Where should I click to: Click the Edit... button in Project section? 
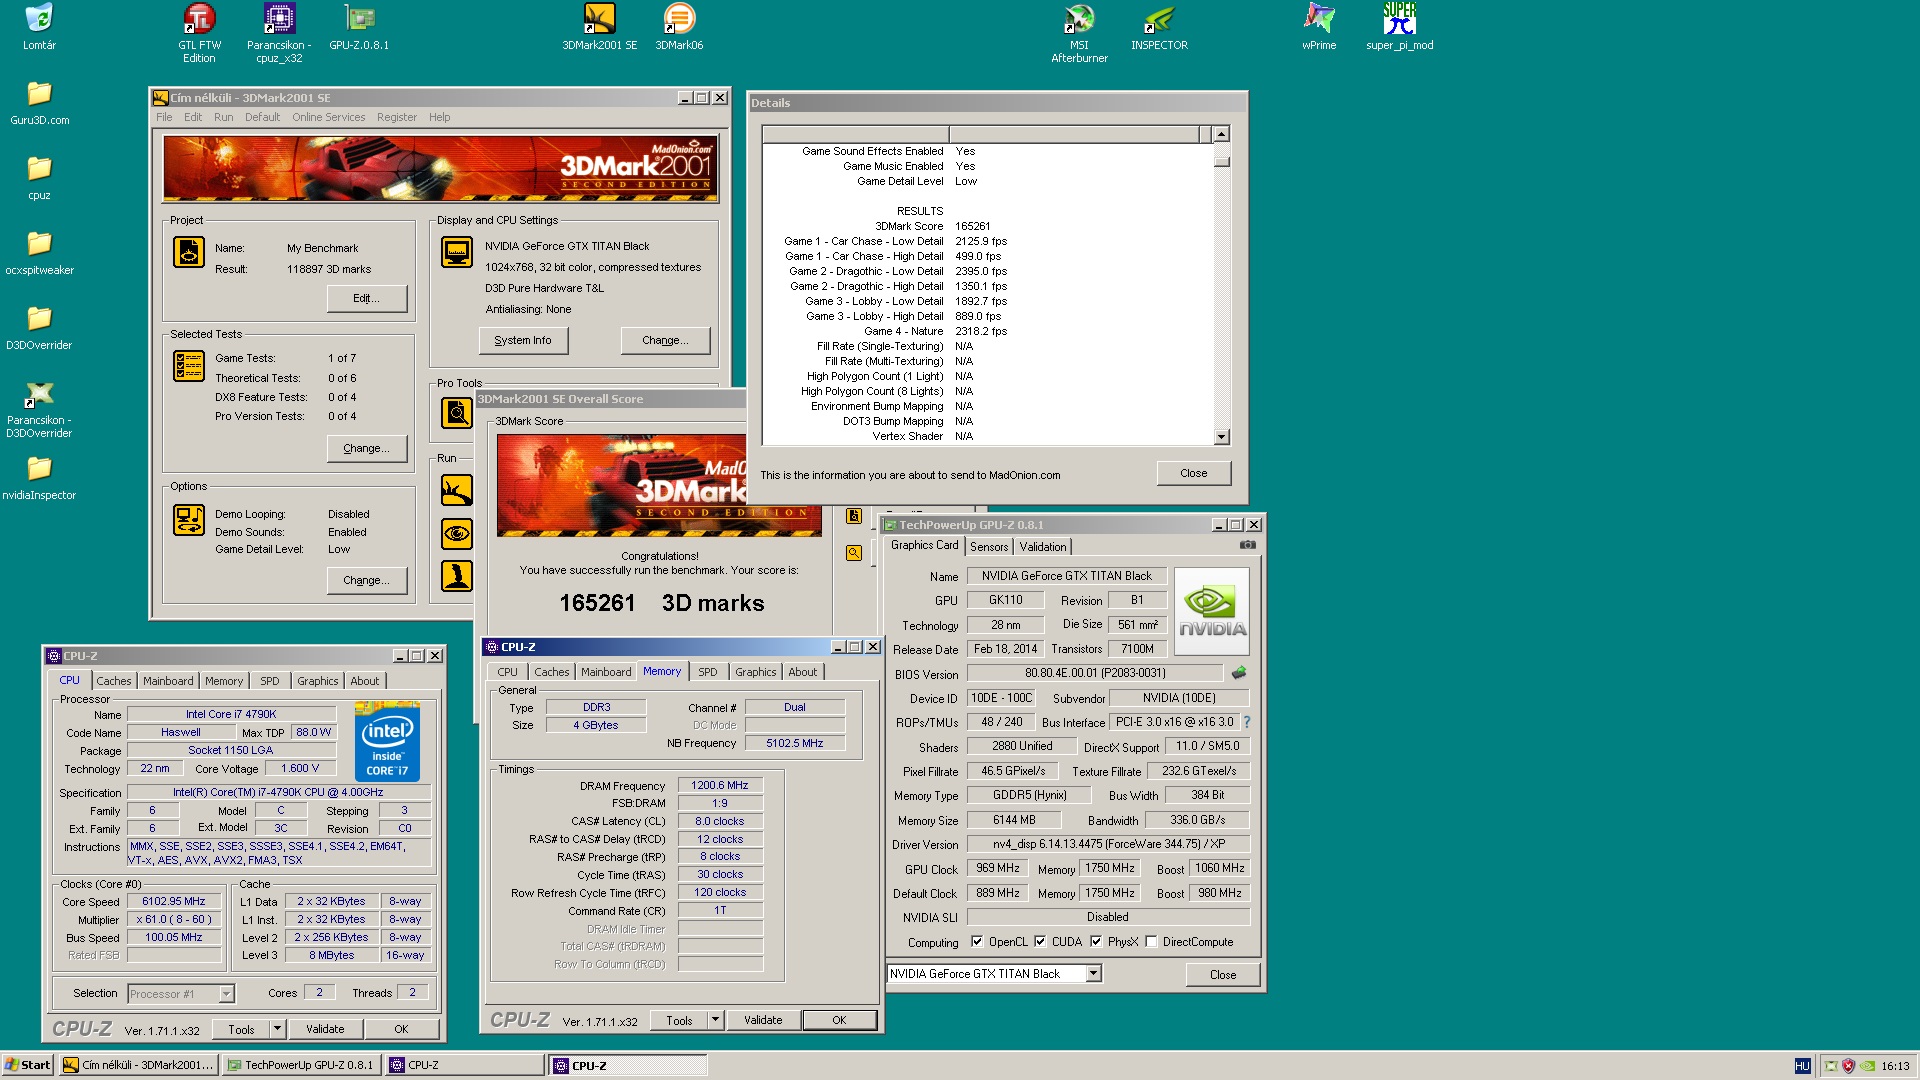(x=366, y=298)
